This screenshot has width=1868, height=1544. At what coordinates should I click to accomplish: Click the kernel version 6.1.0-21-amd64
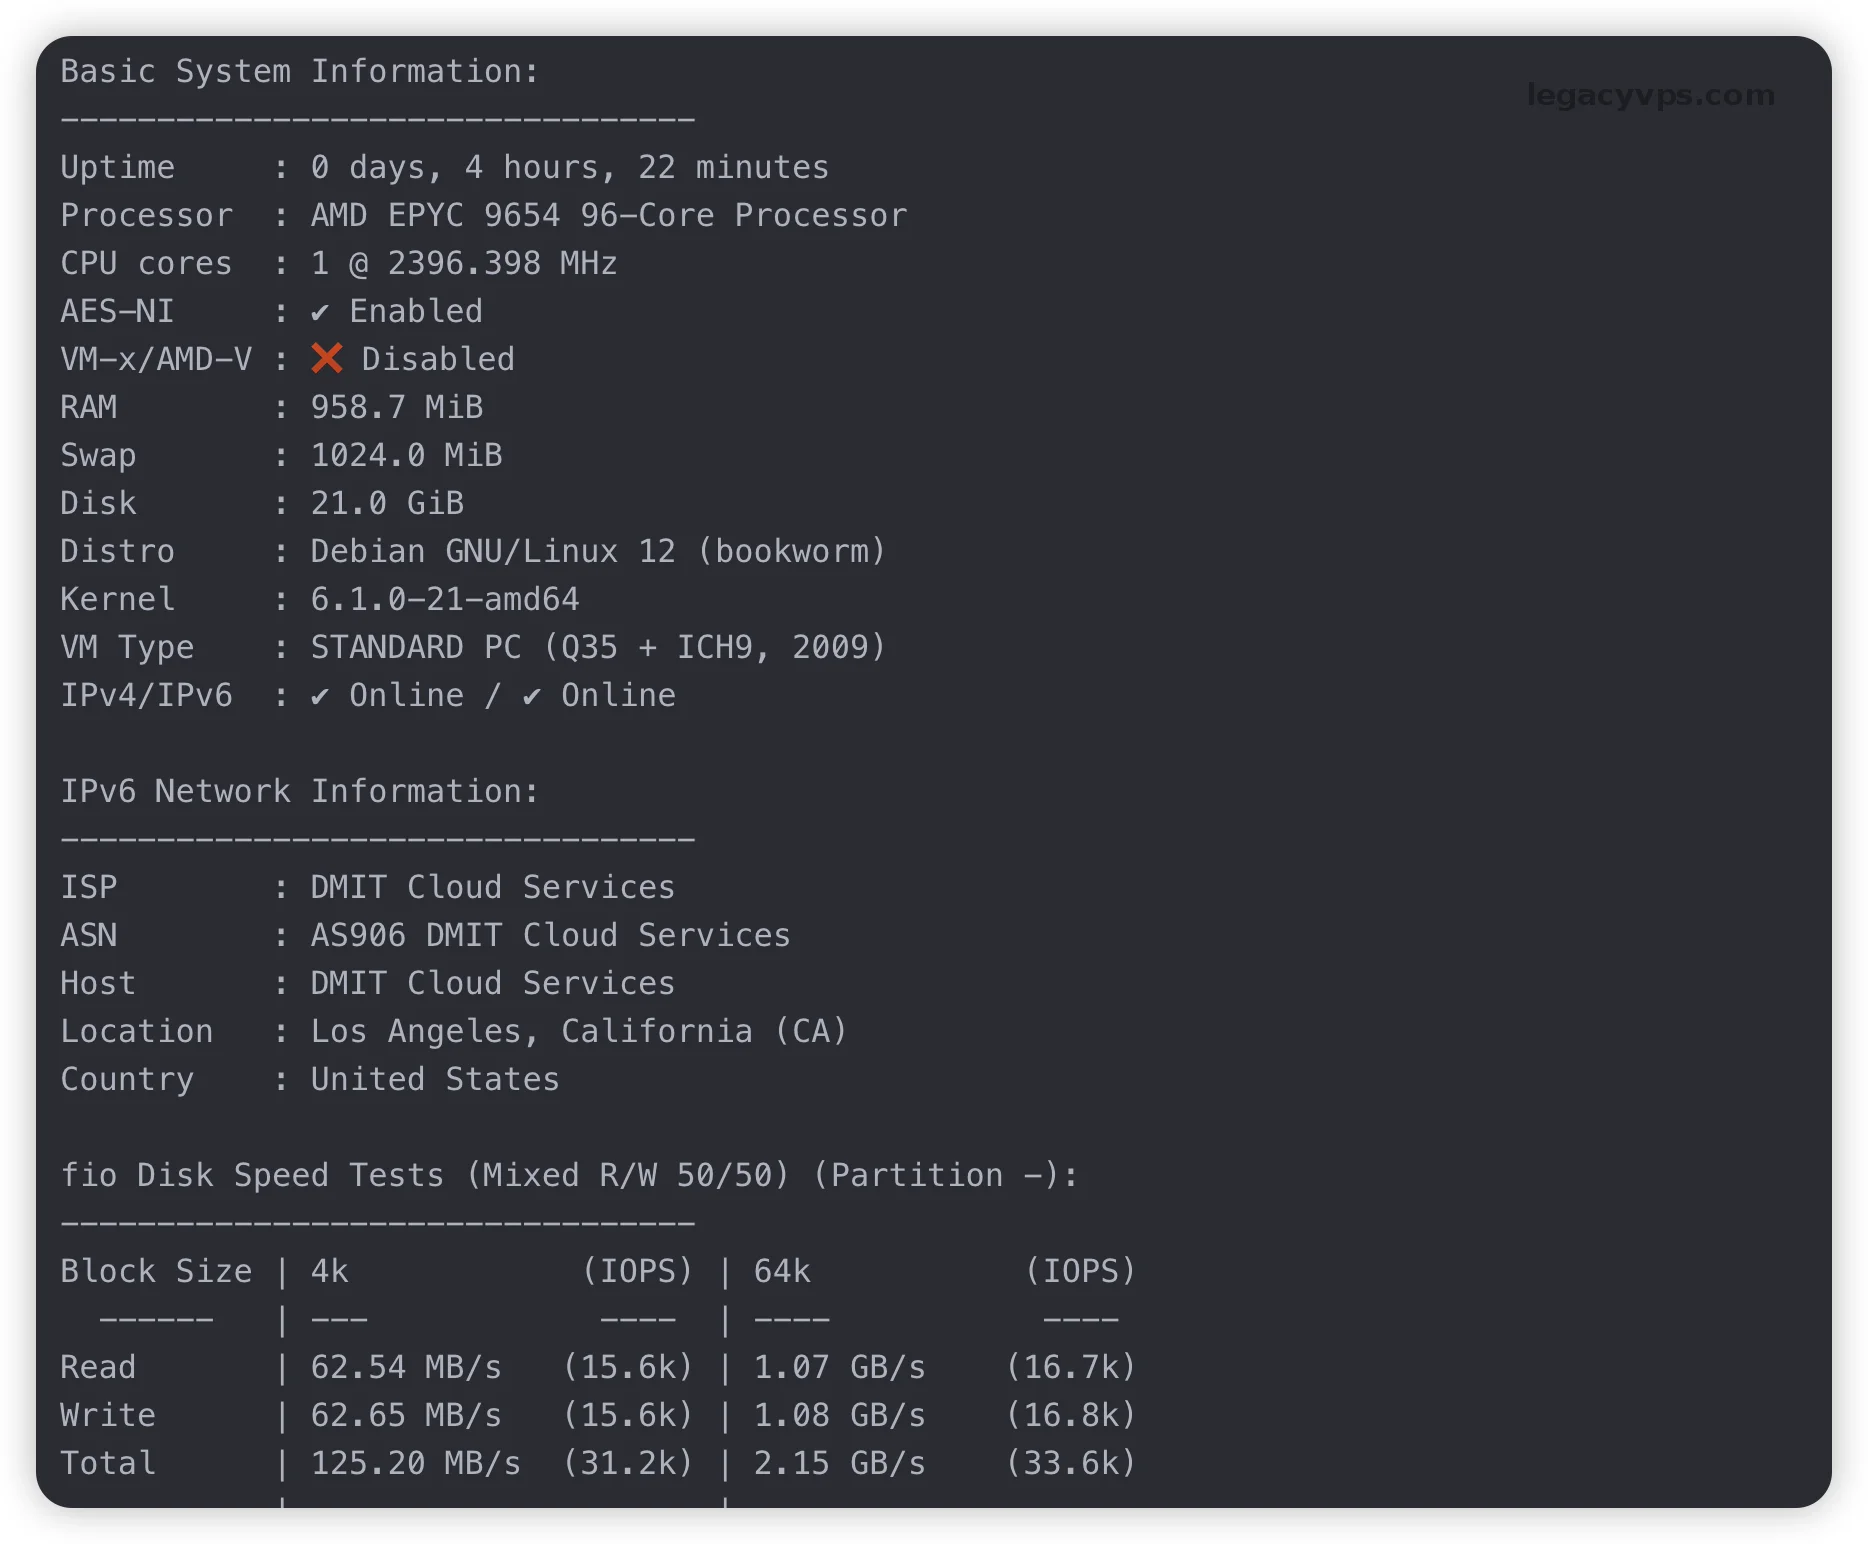[444, 600]
